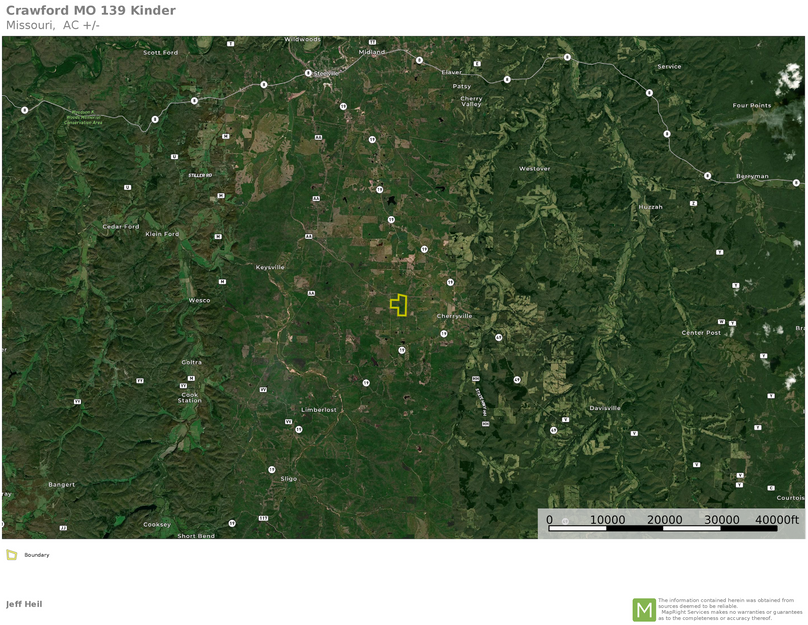Click the green MapRight M logo
This screenshot has height=625, width=808.
[x=644, y=610]
